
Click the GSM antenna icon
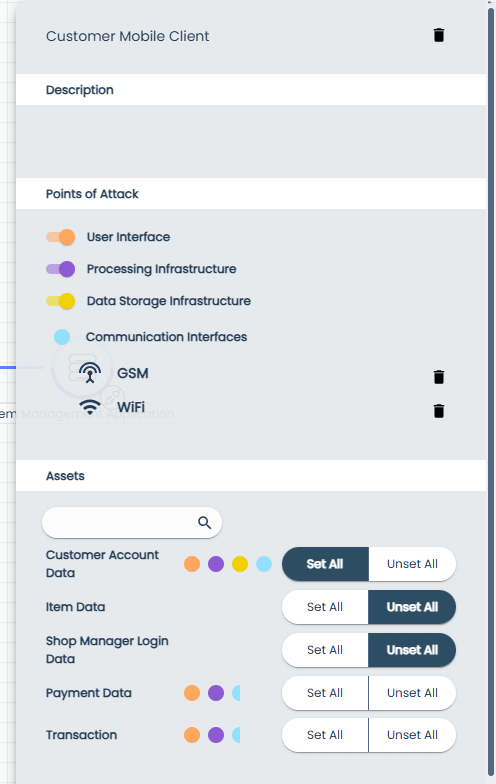click(90, 373)
